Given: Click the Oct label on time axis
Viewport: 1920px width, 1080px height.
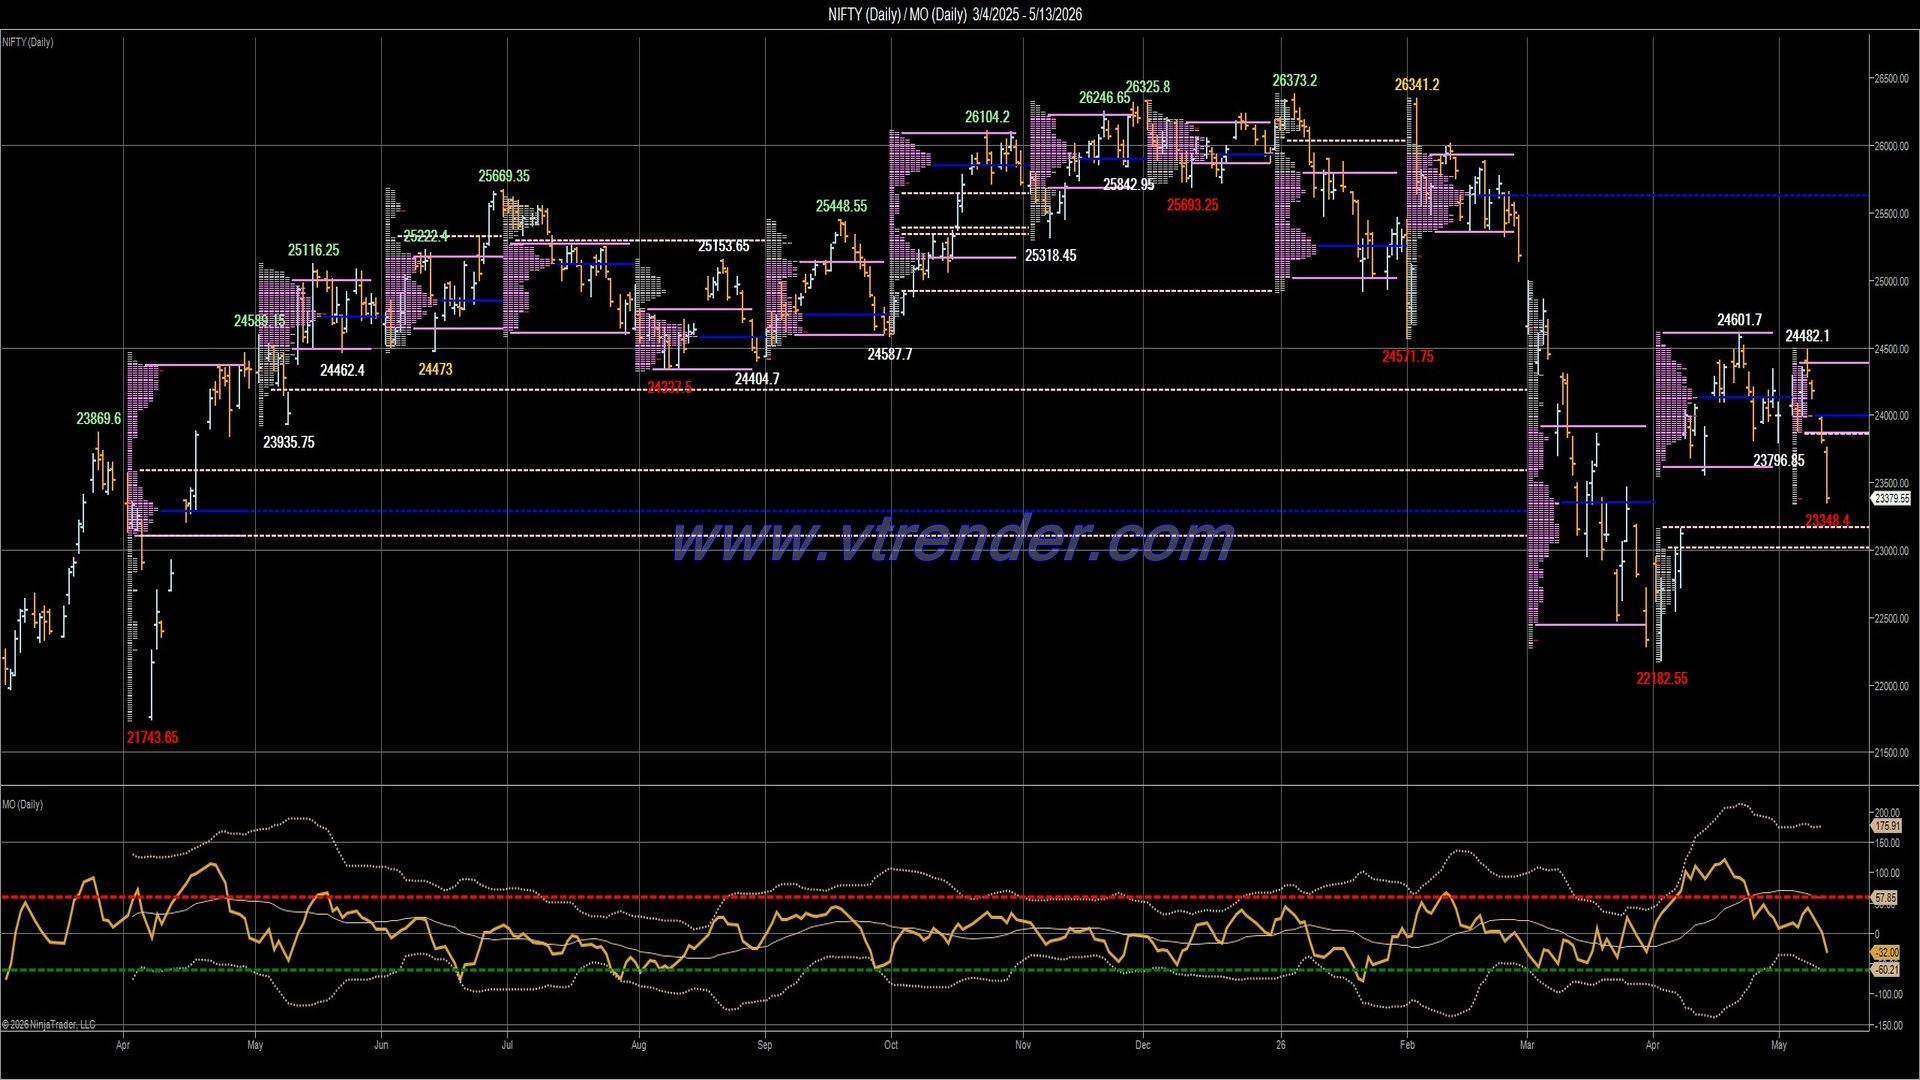Looking at the screenshot, I should pyautogui.click(x=891, y=1045).
